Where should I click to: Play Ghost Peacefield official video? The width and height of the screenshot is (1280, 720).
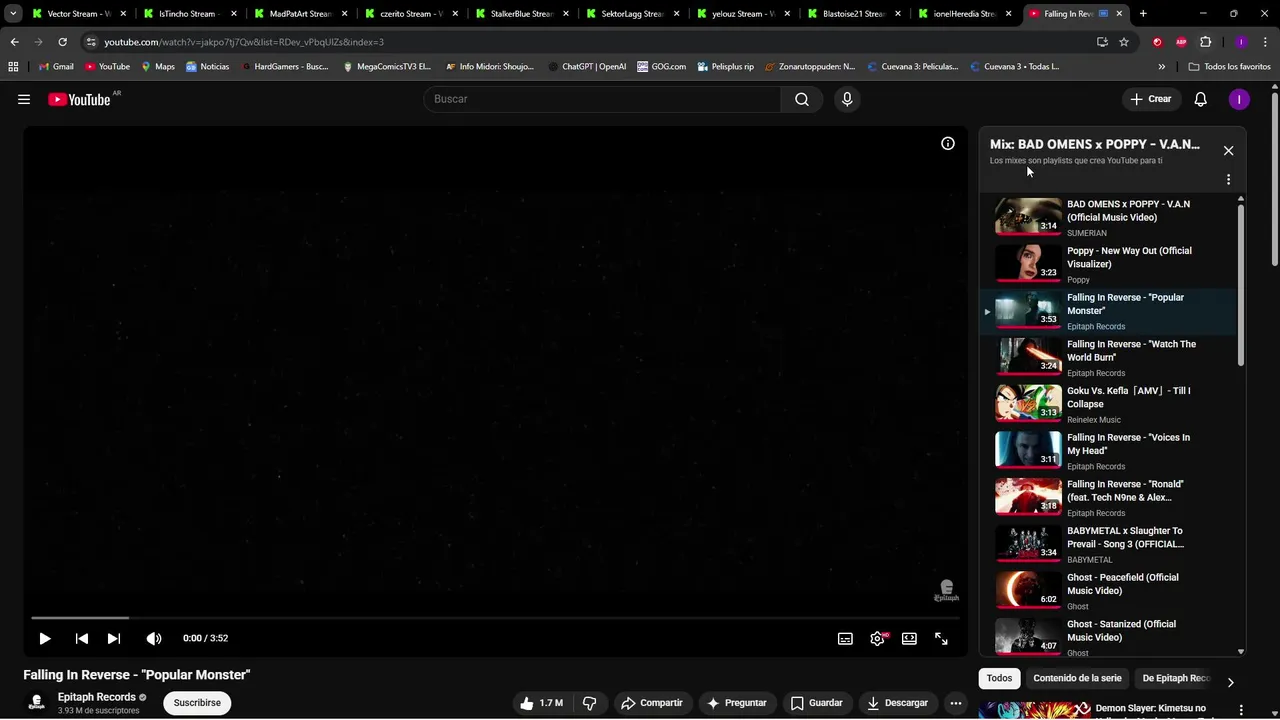coord(1108,591)
